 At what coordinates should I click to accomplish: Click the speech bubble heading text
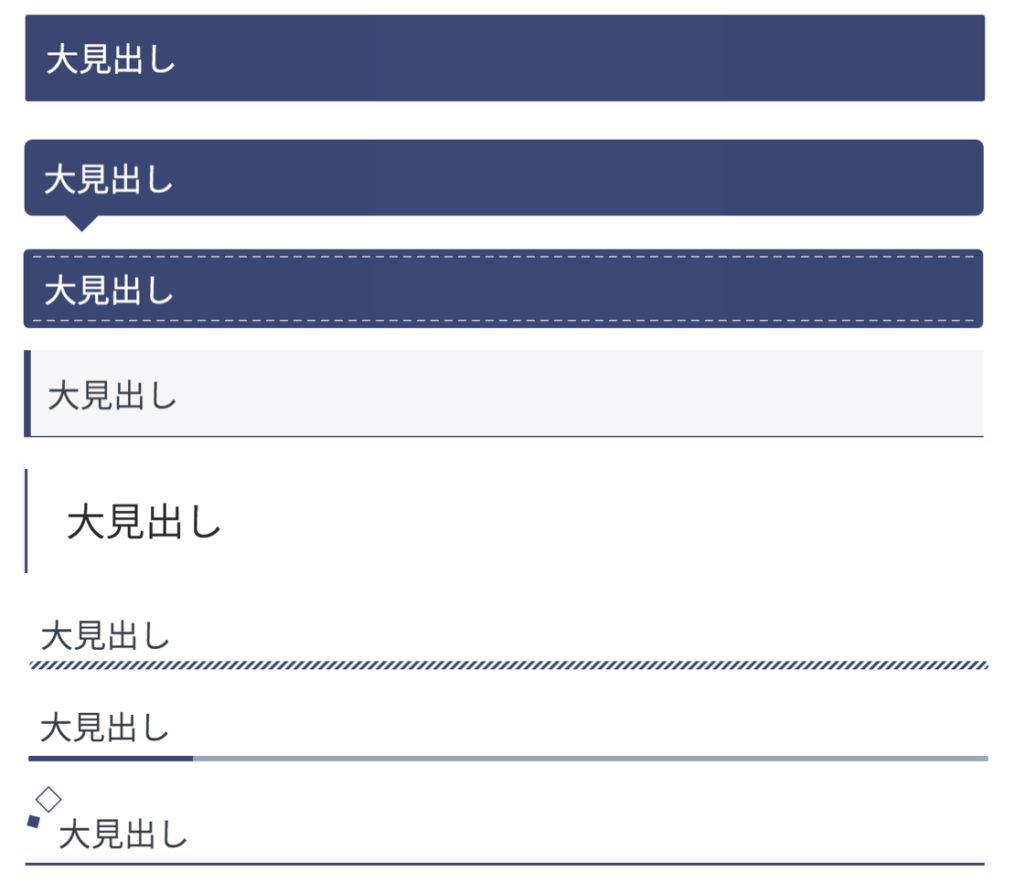point(109,180)
